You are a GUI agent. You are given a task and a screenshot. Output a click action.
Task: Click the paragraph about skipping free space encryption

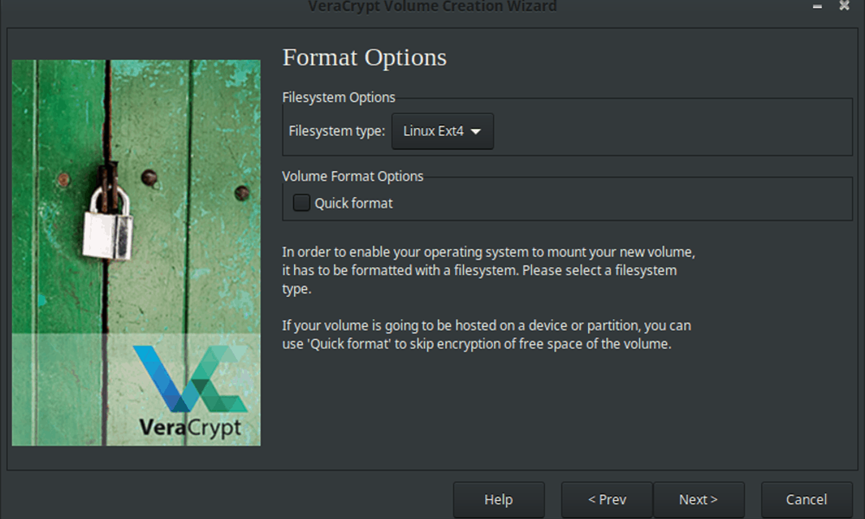coord(487,335)
